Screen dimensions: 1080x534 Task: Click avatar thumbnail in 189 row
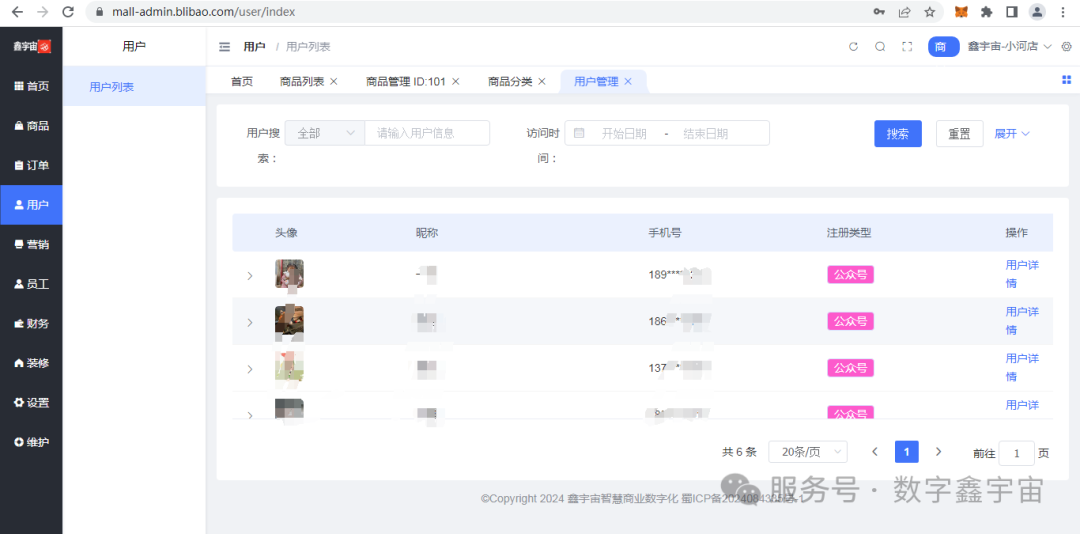[289, 274]
